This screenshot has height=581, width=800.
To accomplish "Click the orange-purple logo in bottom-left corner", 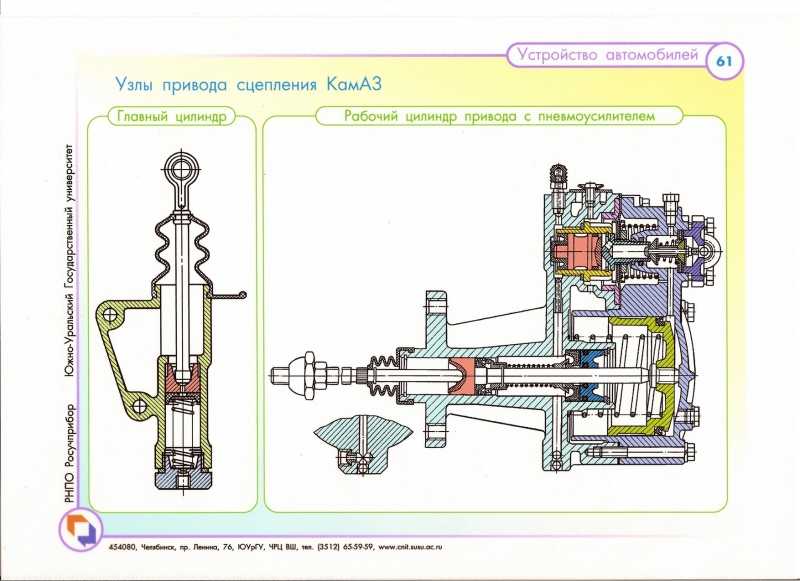I will pos(82,531).
